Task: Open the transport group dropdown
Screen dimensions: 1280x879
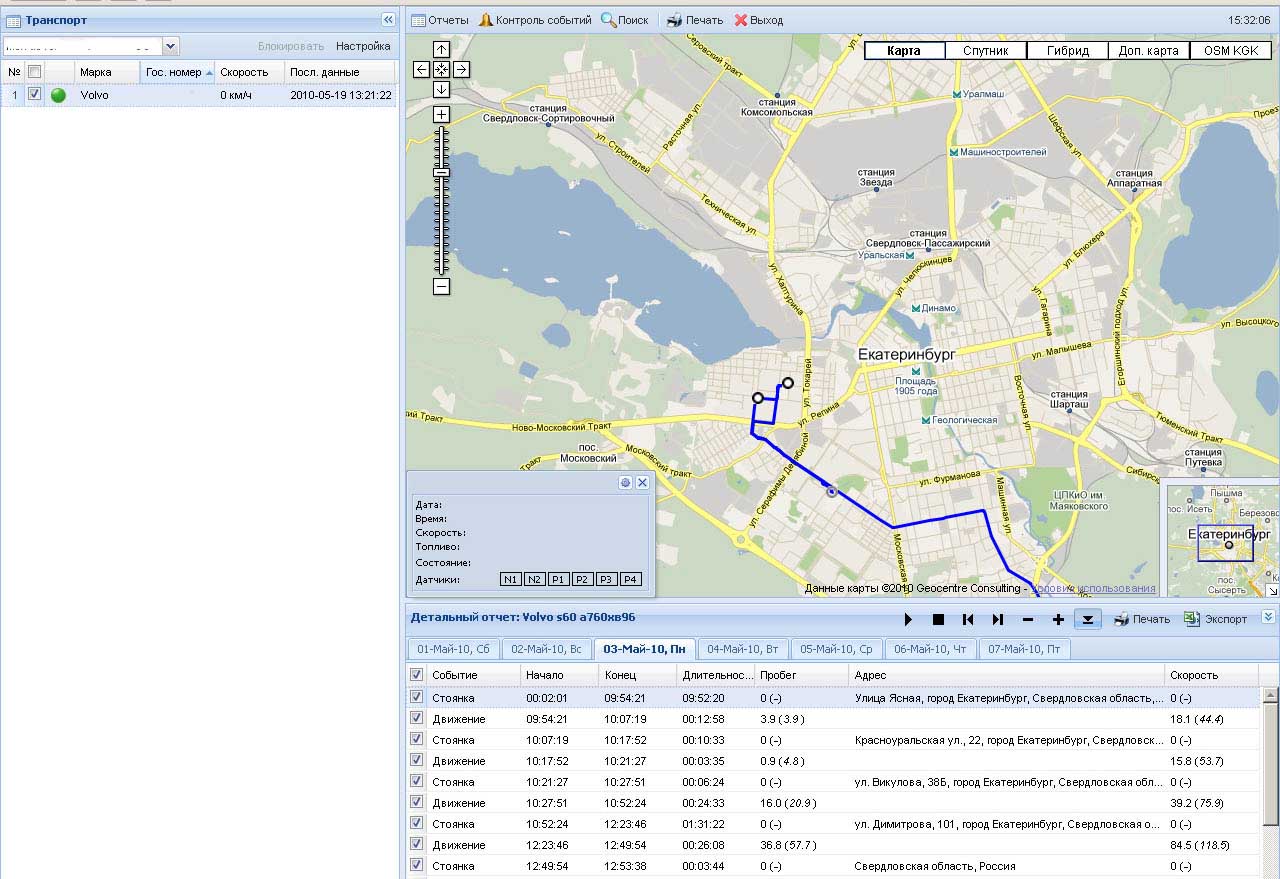Action: point(170,46)
